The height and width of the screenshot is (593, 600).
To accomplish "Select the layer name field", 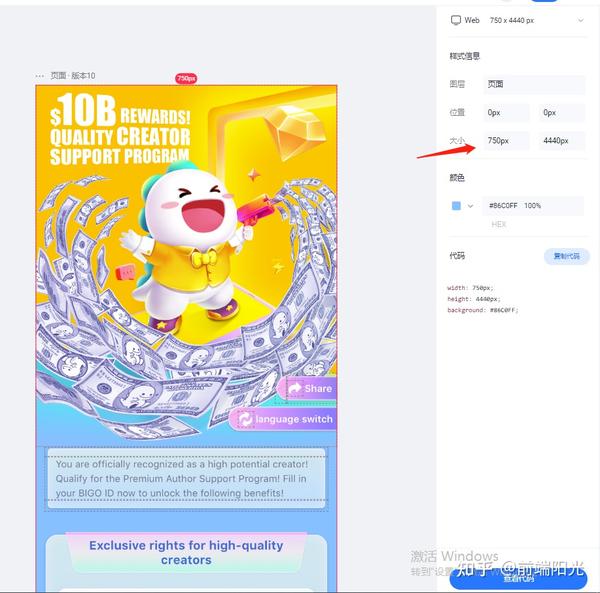I will [535, 85].
